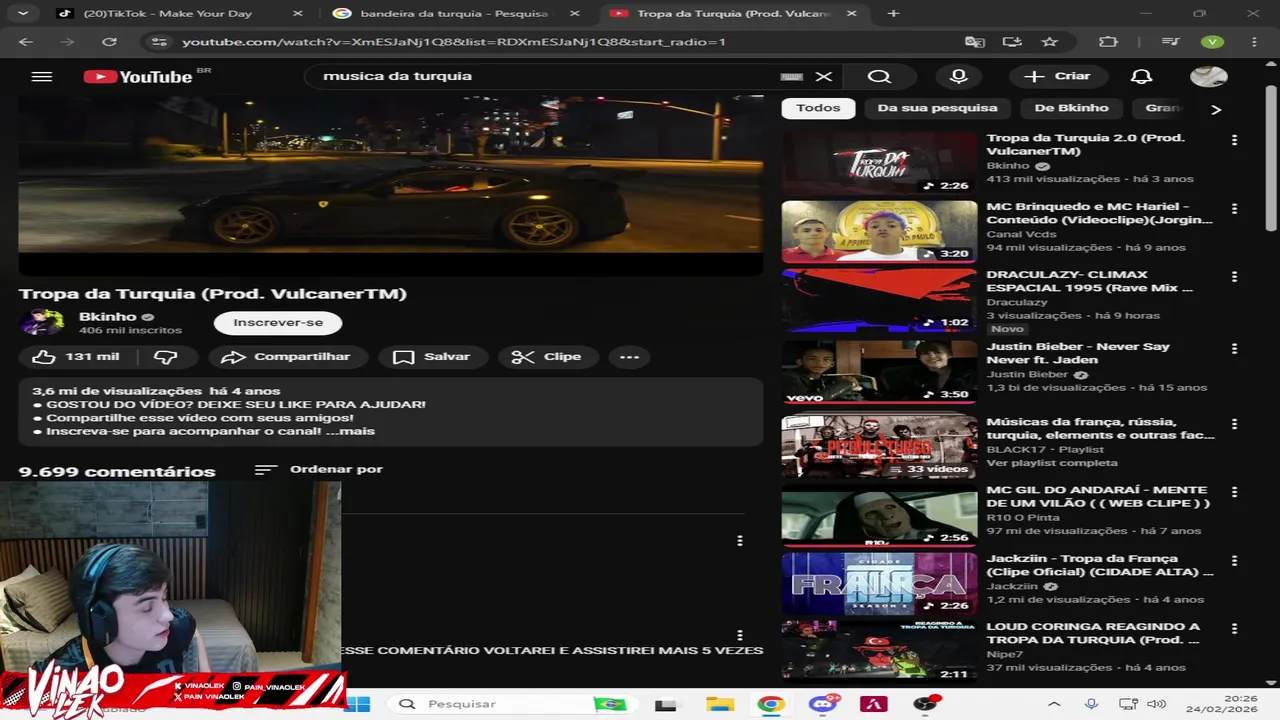Open options for DRACULAZY CLIMAX ESPACIAL video
This screenshot has height=720, width=1280.
coord(1234,277)
